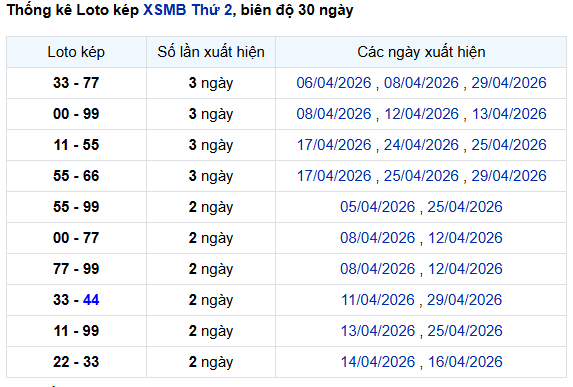Open date 14/04/2026 in the 22 - 33 row

(x=377, y=362)
